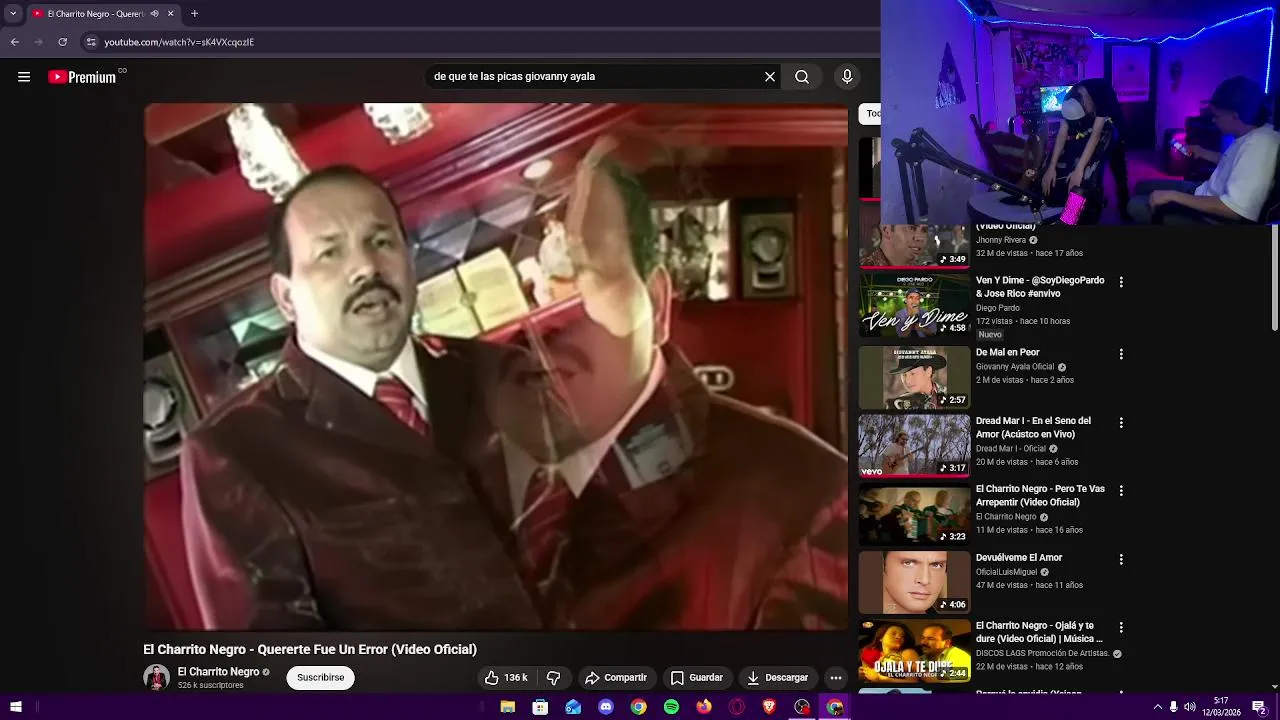Viewport: 1280px width, 720px height.
Task: Open Pero Te Vas Arrepentir video title
Action: (x=1040, y=496)
